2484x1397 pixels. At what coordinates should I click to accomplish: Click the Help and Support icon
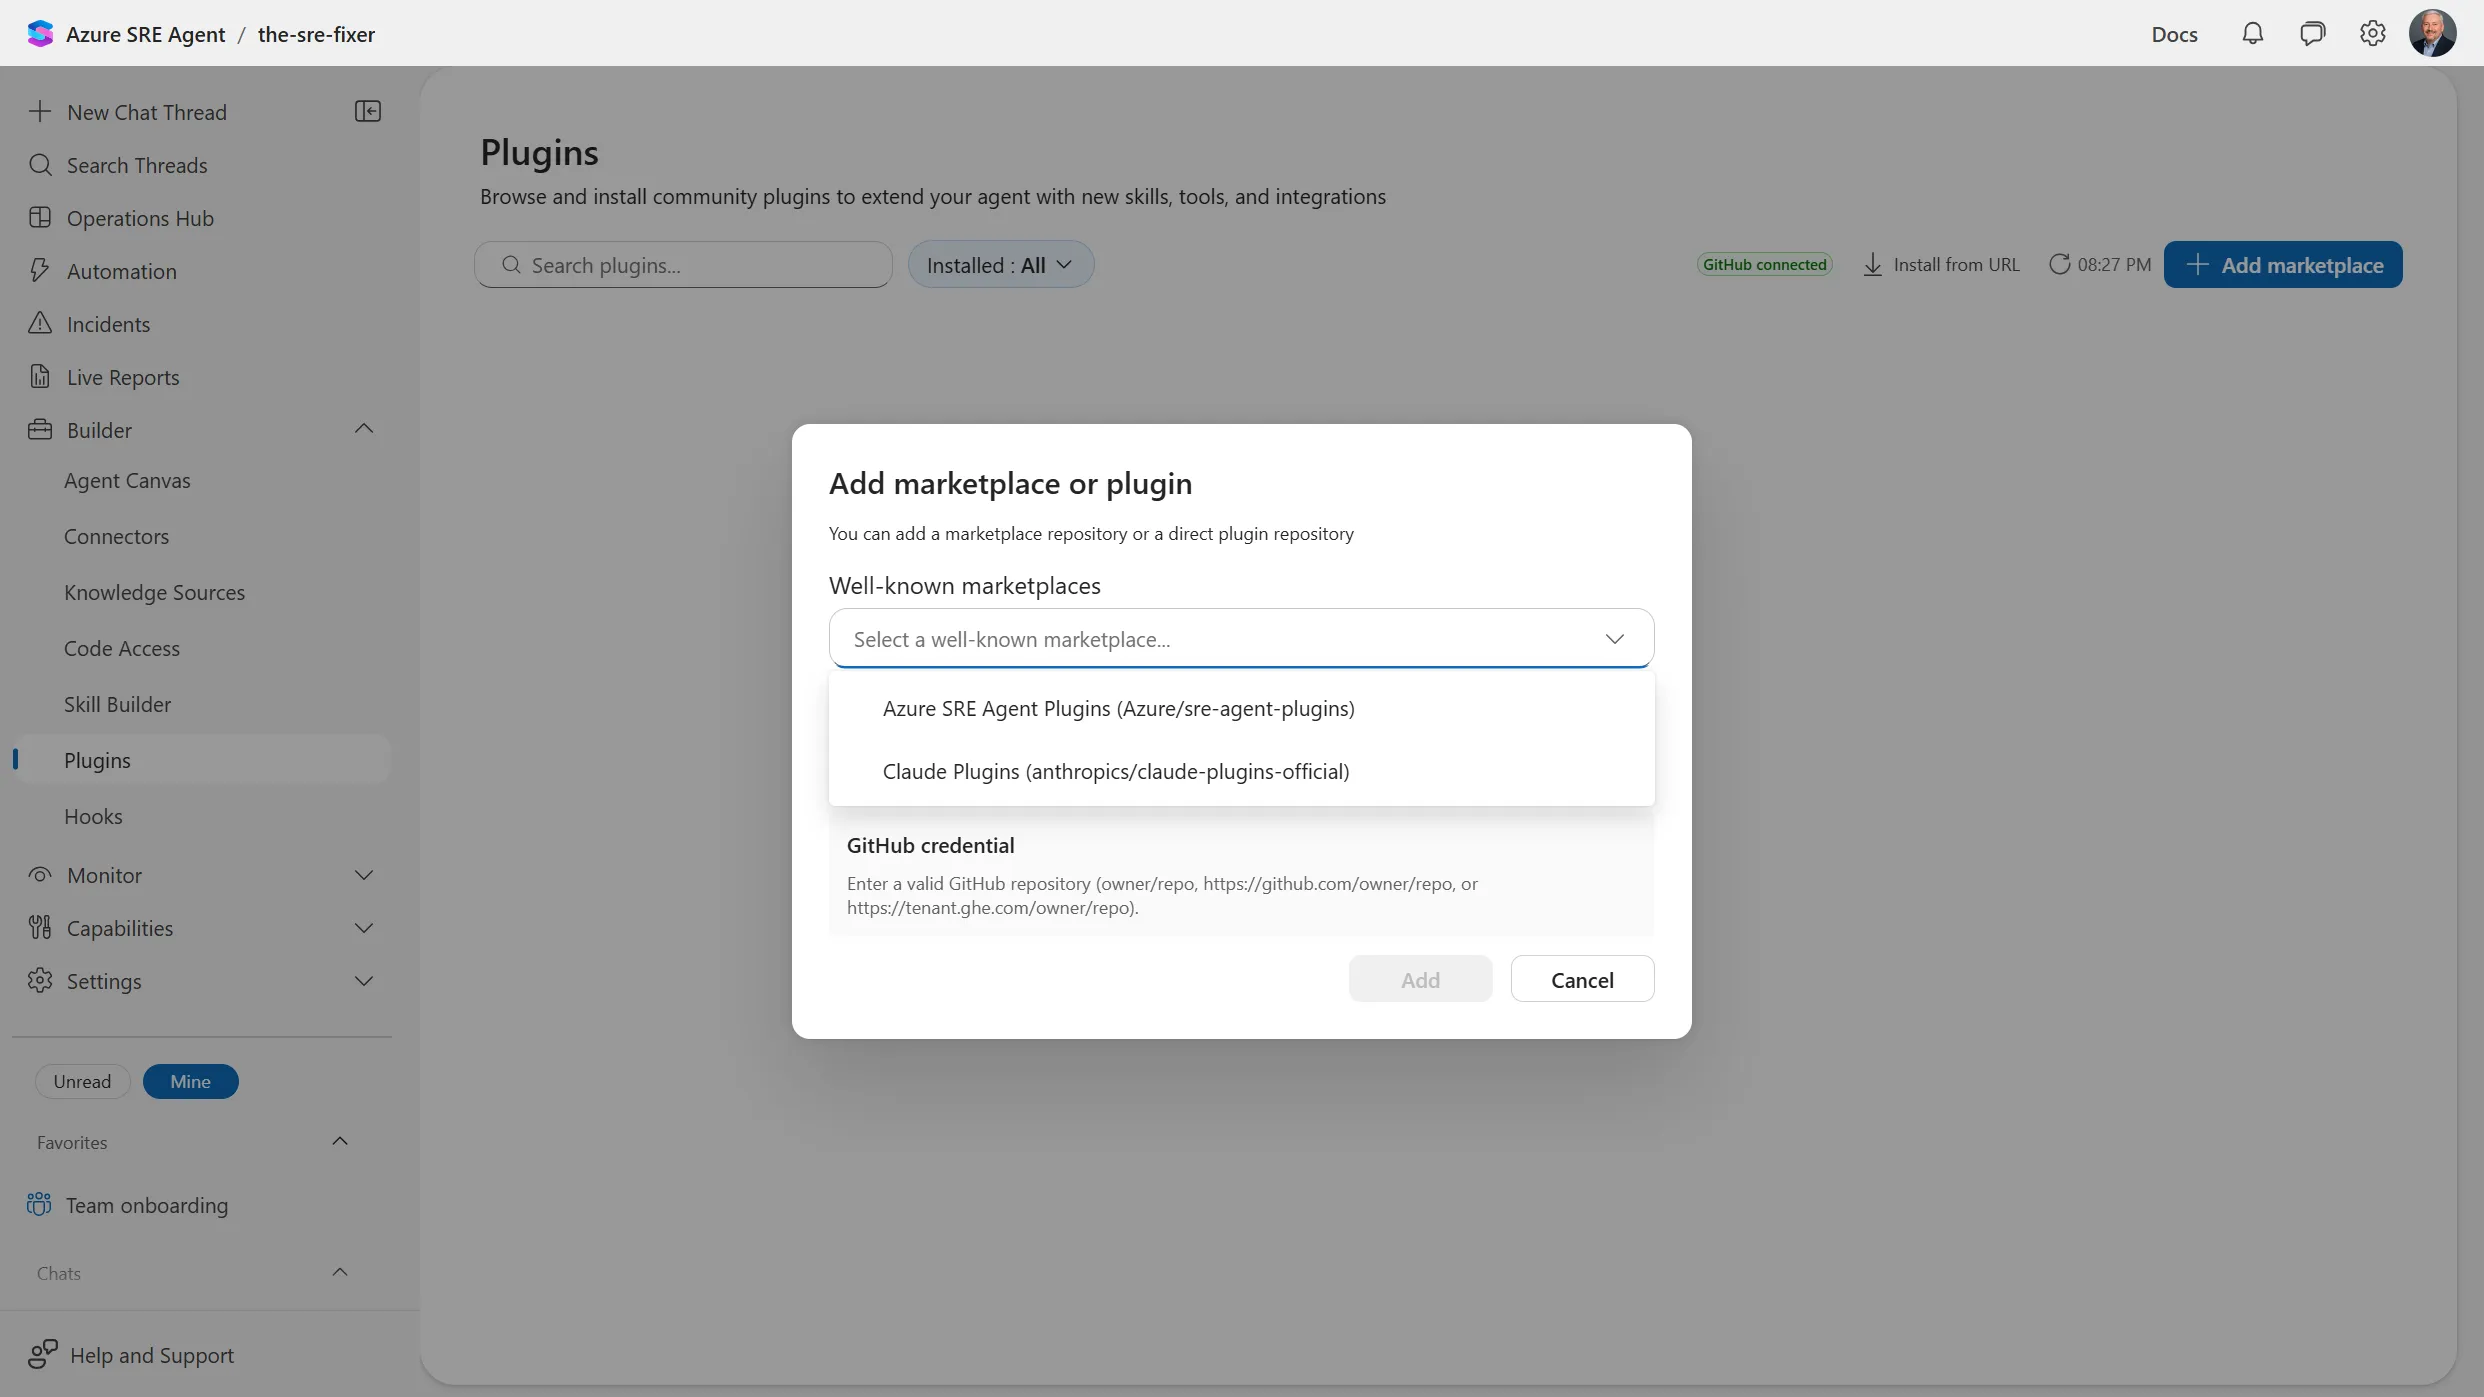click(x=43, y=1355)
